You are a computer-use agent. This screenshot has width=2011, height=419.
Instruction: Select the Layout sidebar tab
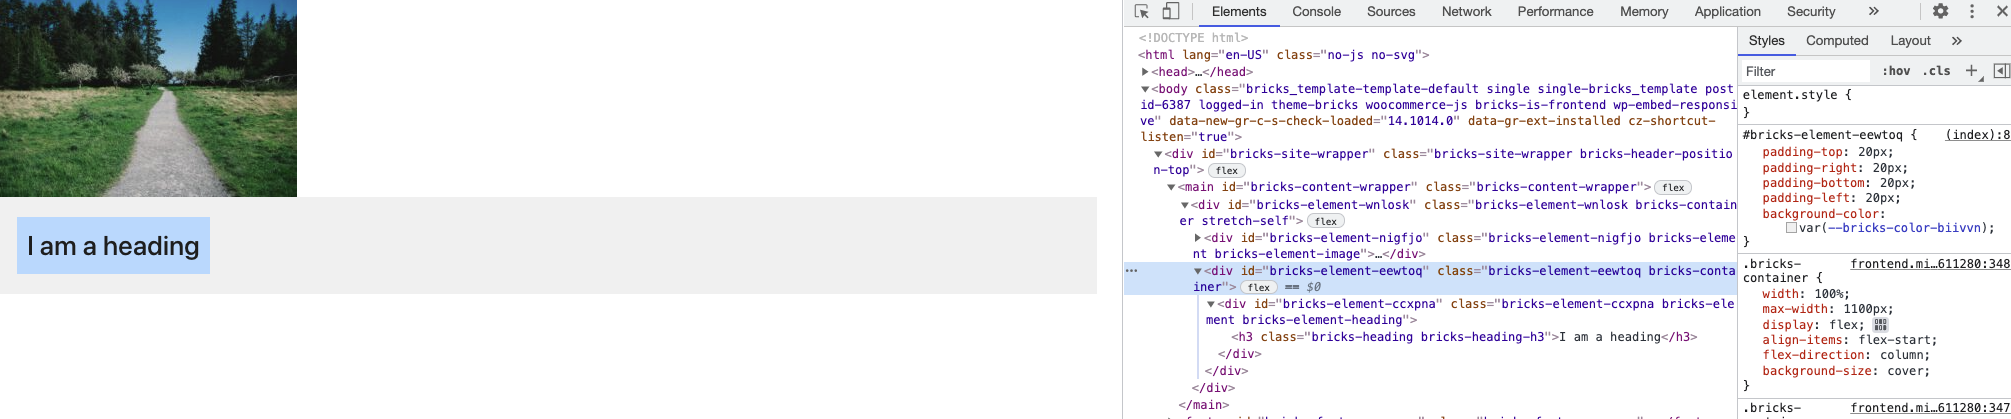tap(1910, 41)
